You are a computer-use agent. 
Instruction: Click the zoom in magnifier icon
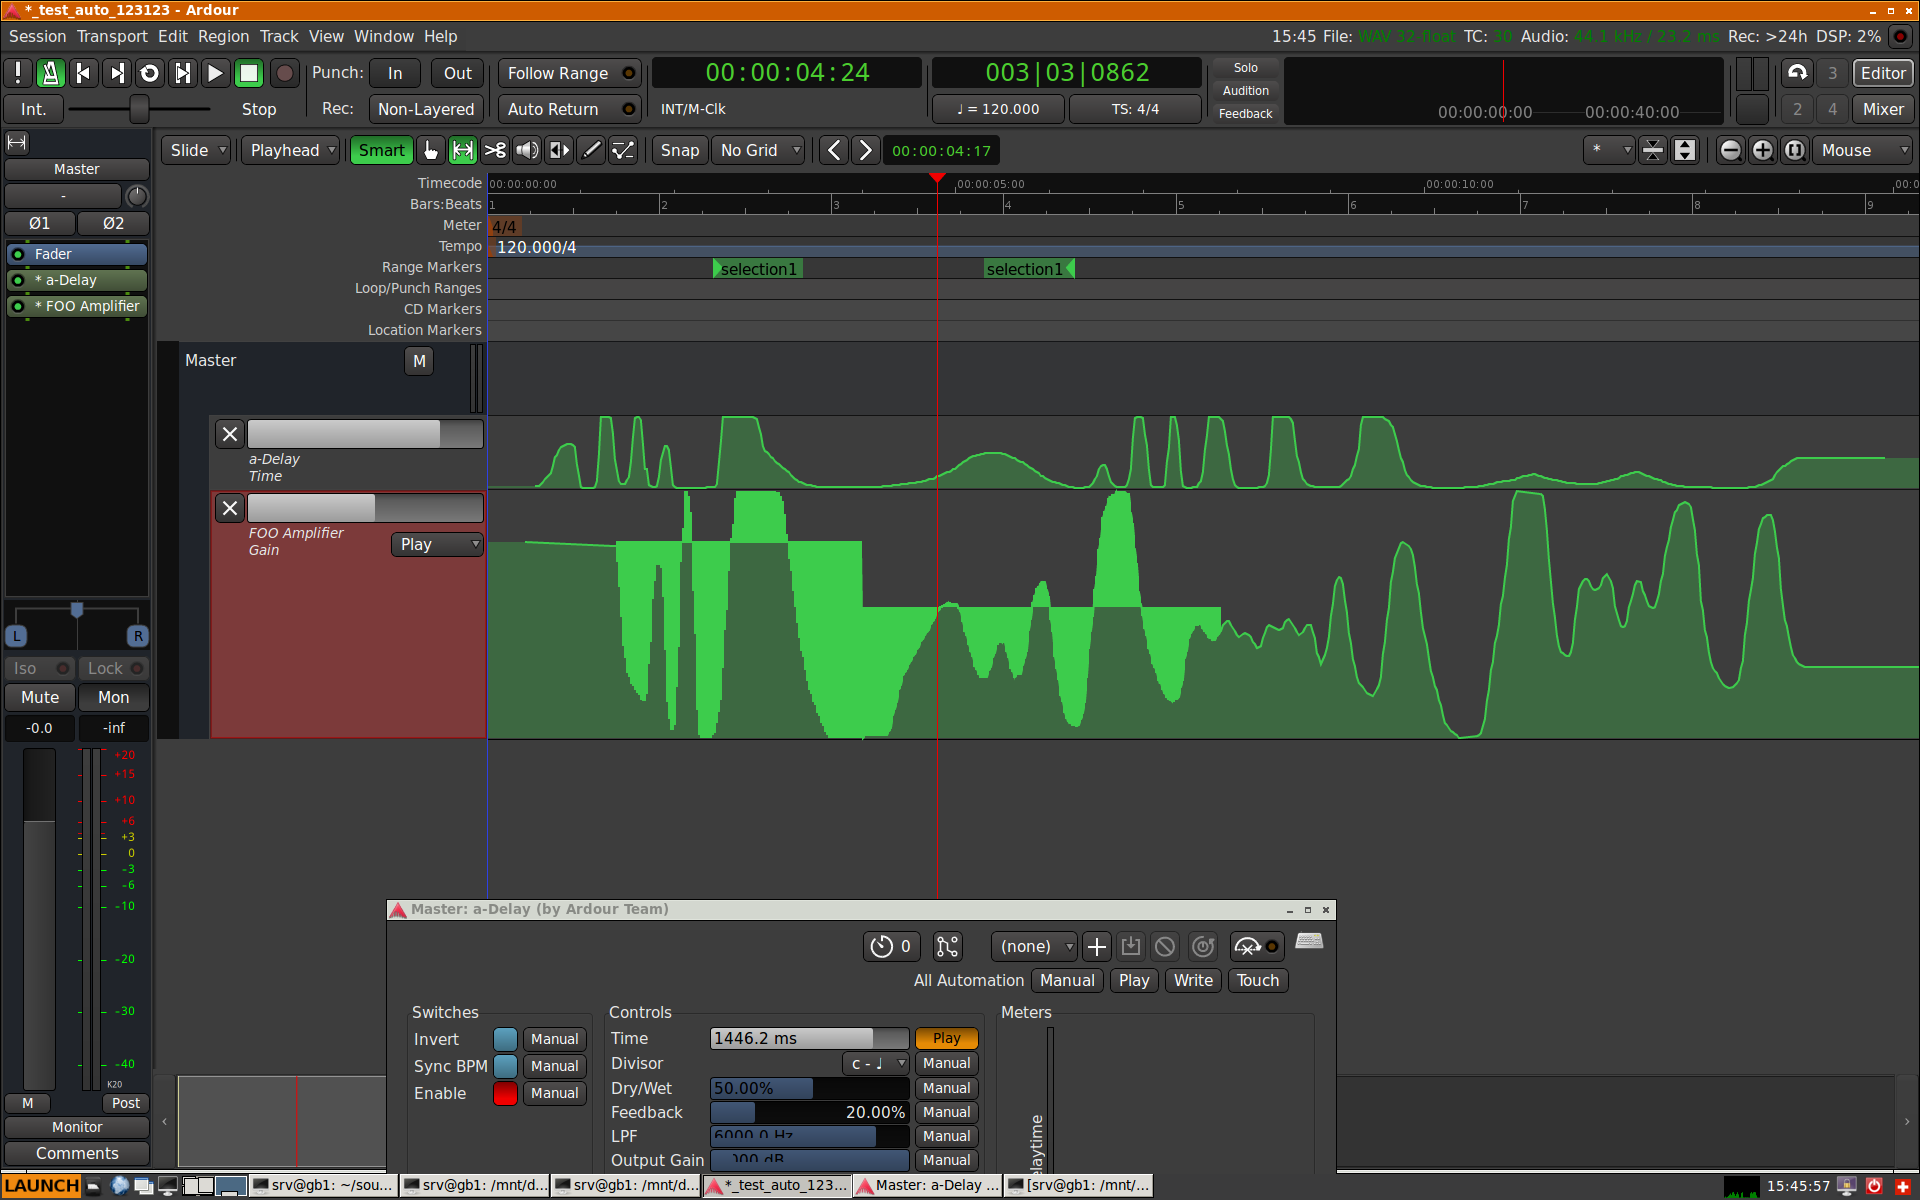1763,151
